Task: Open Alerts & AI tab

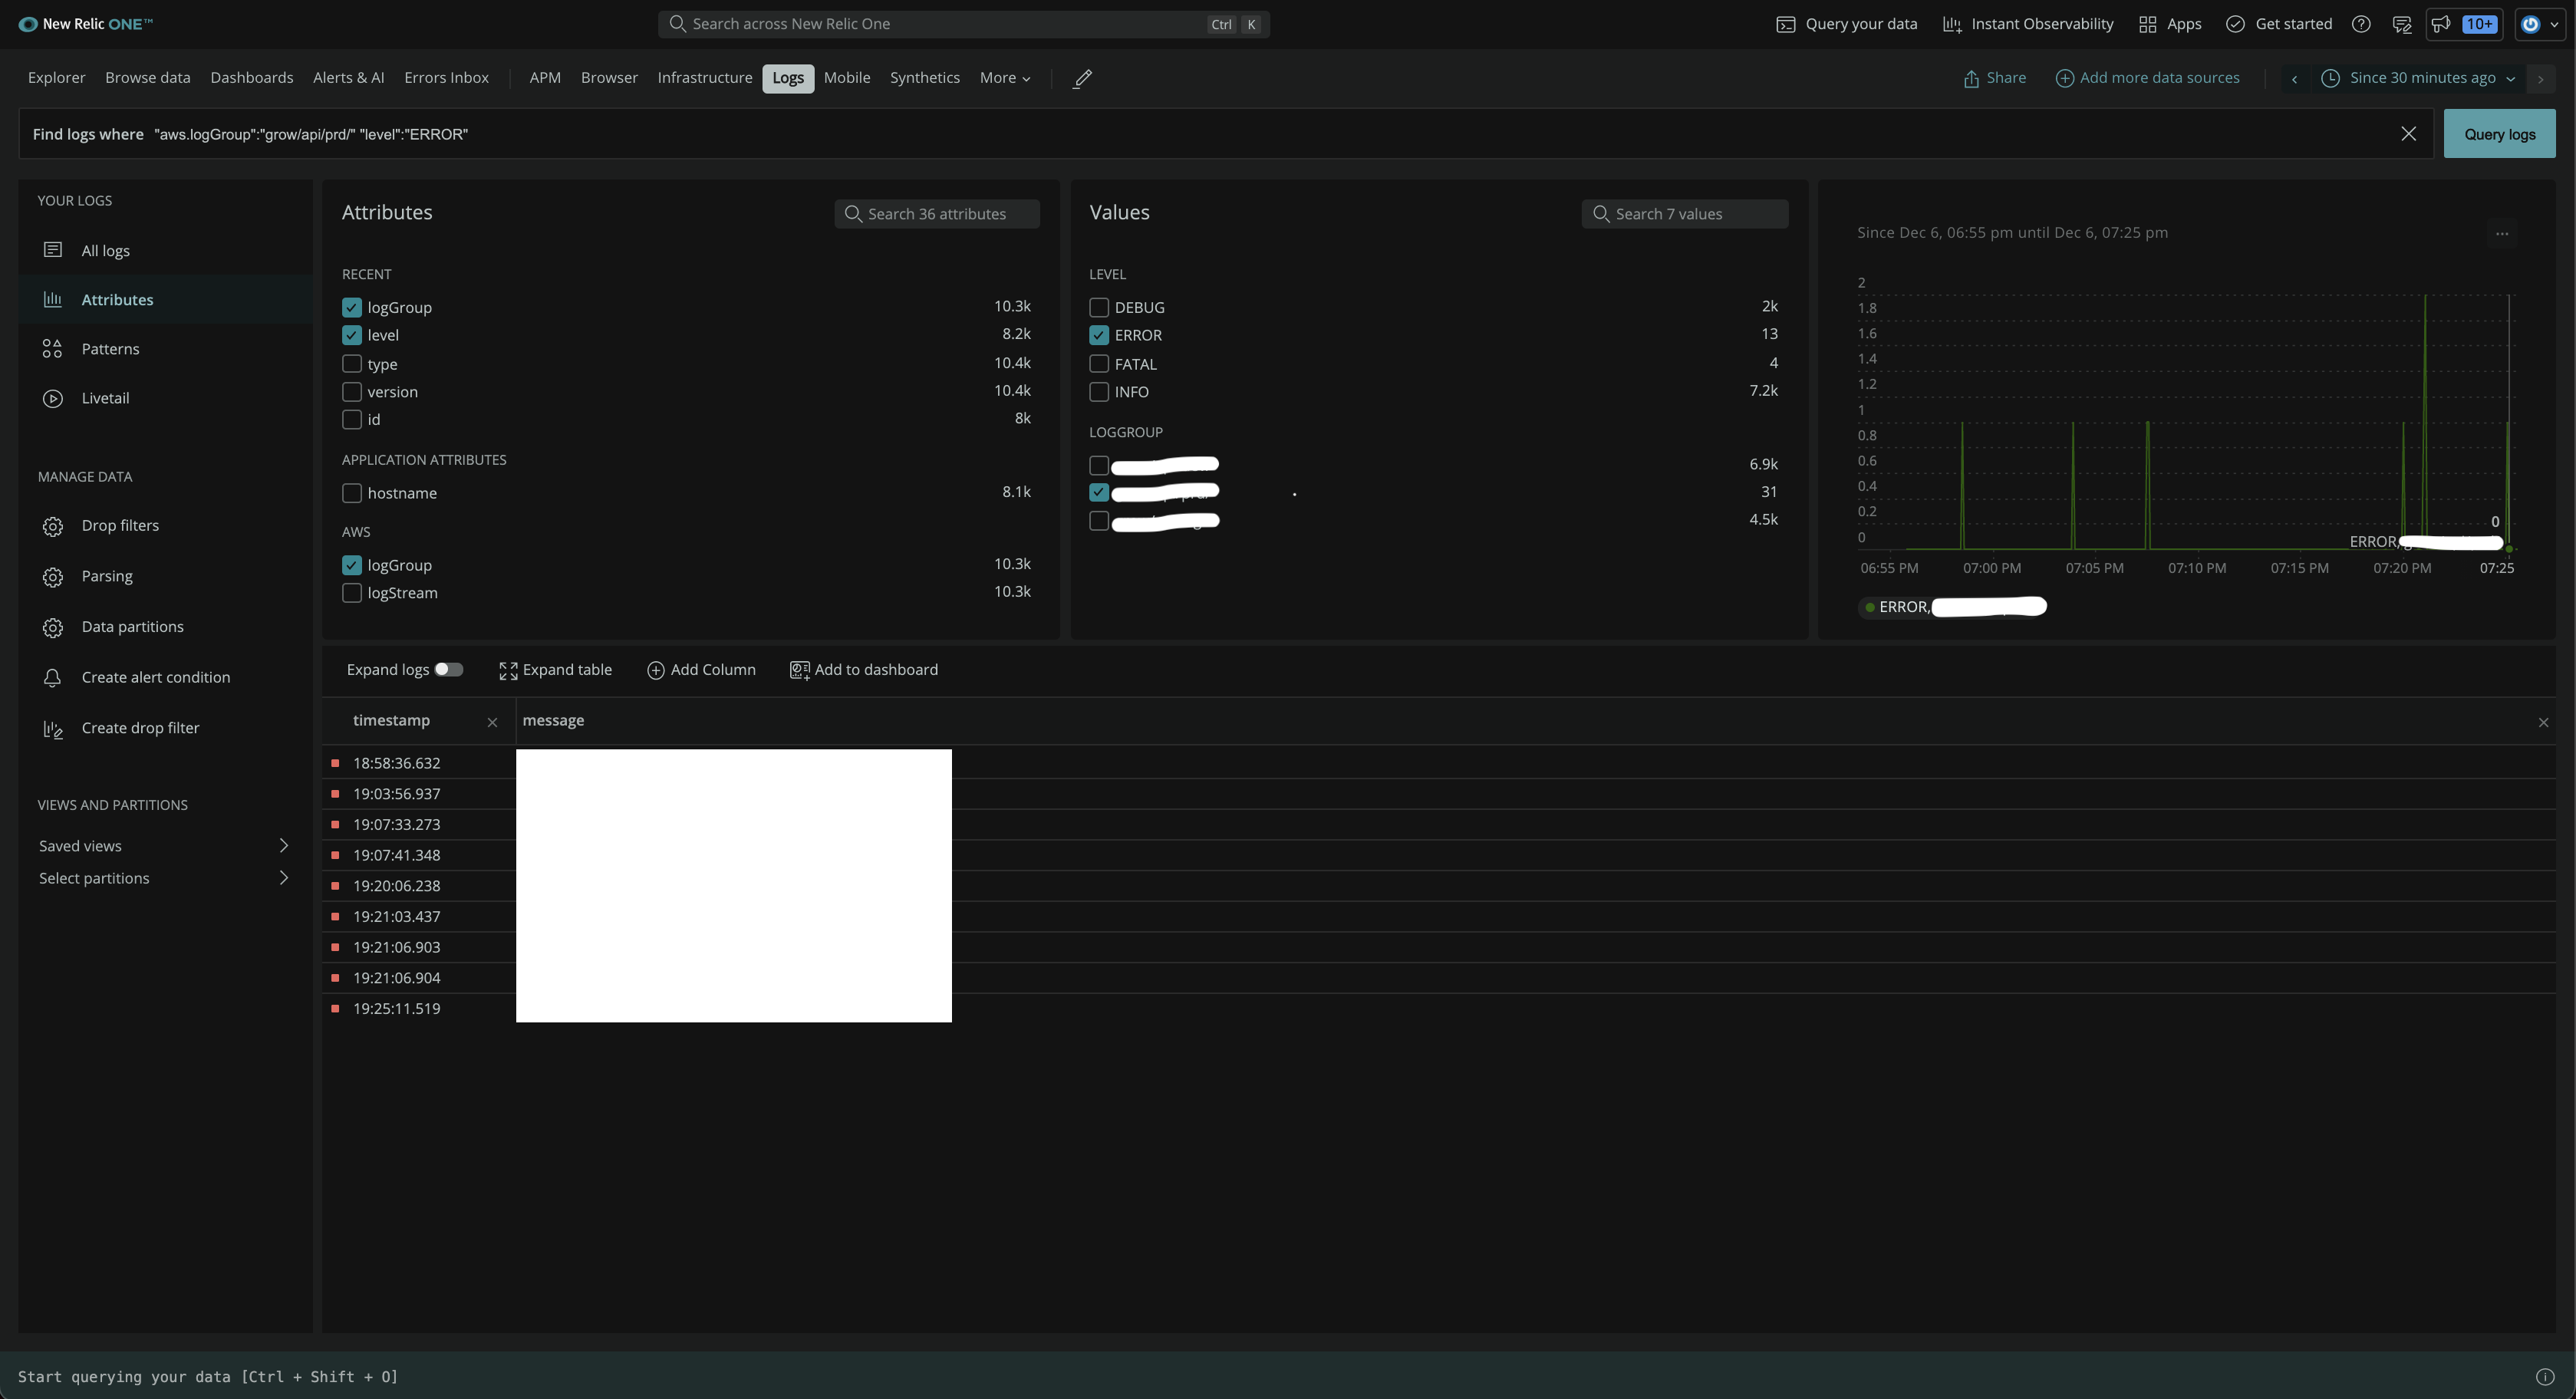Action: (x=348, y=78)
